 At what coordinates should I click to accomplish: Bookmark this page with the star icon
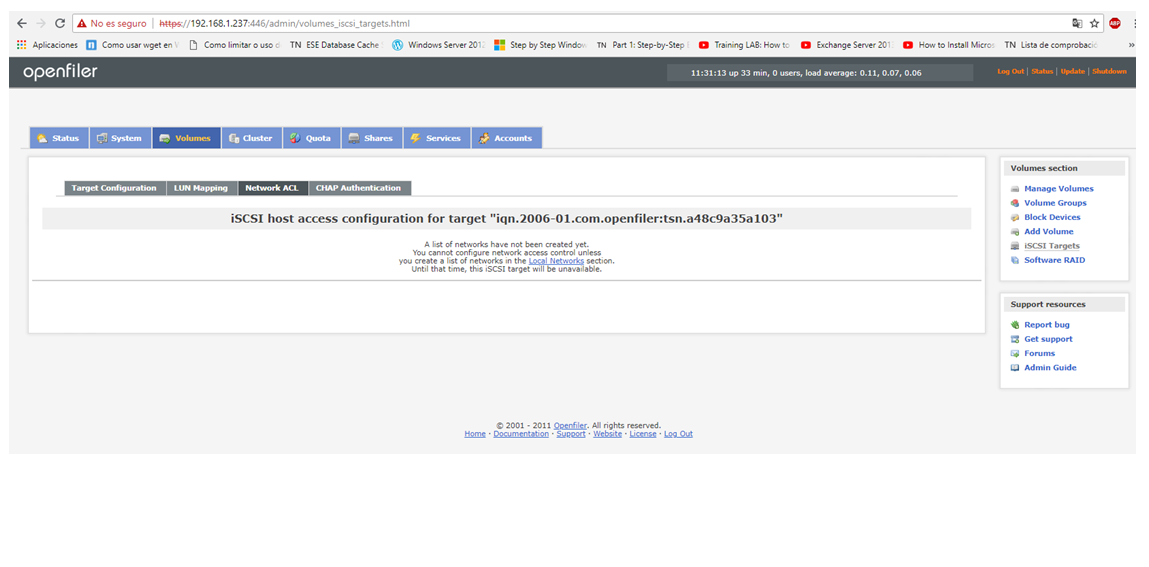pos(1095,23)
